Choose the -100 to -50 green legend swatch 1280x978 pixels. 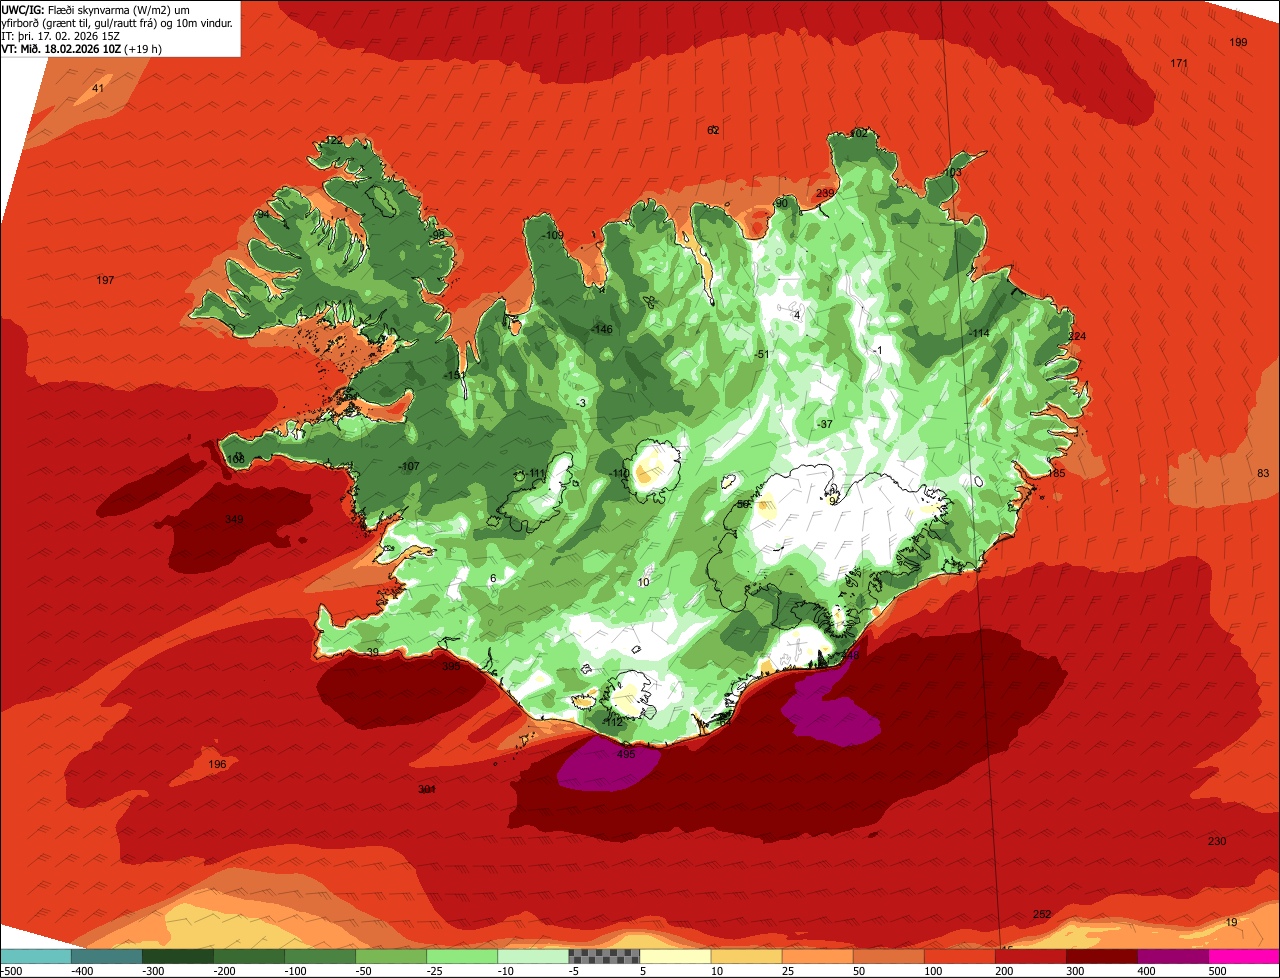[x=320, y=956]
